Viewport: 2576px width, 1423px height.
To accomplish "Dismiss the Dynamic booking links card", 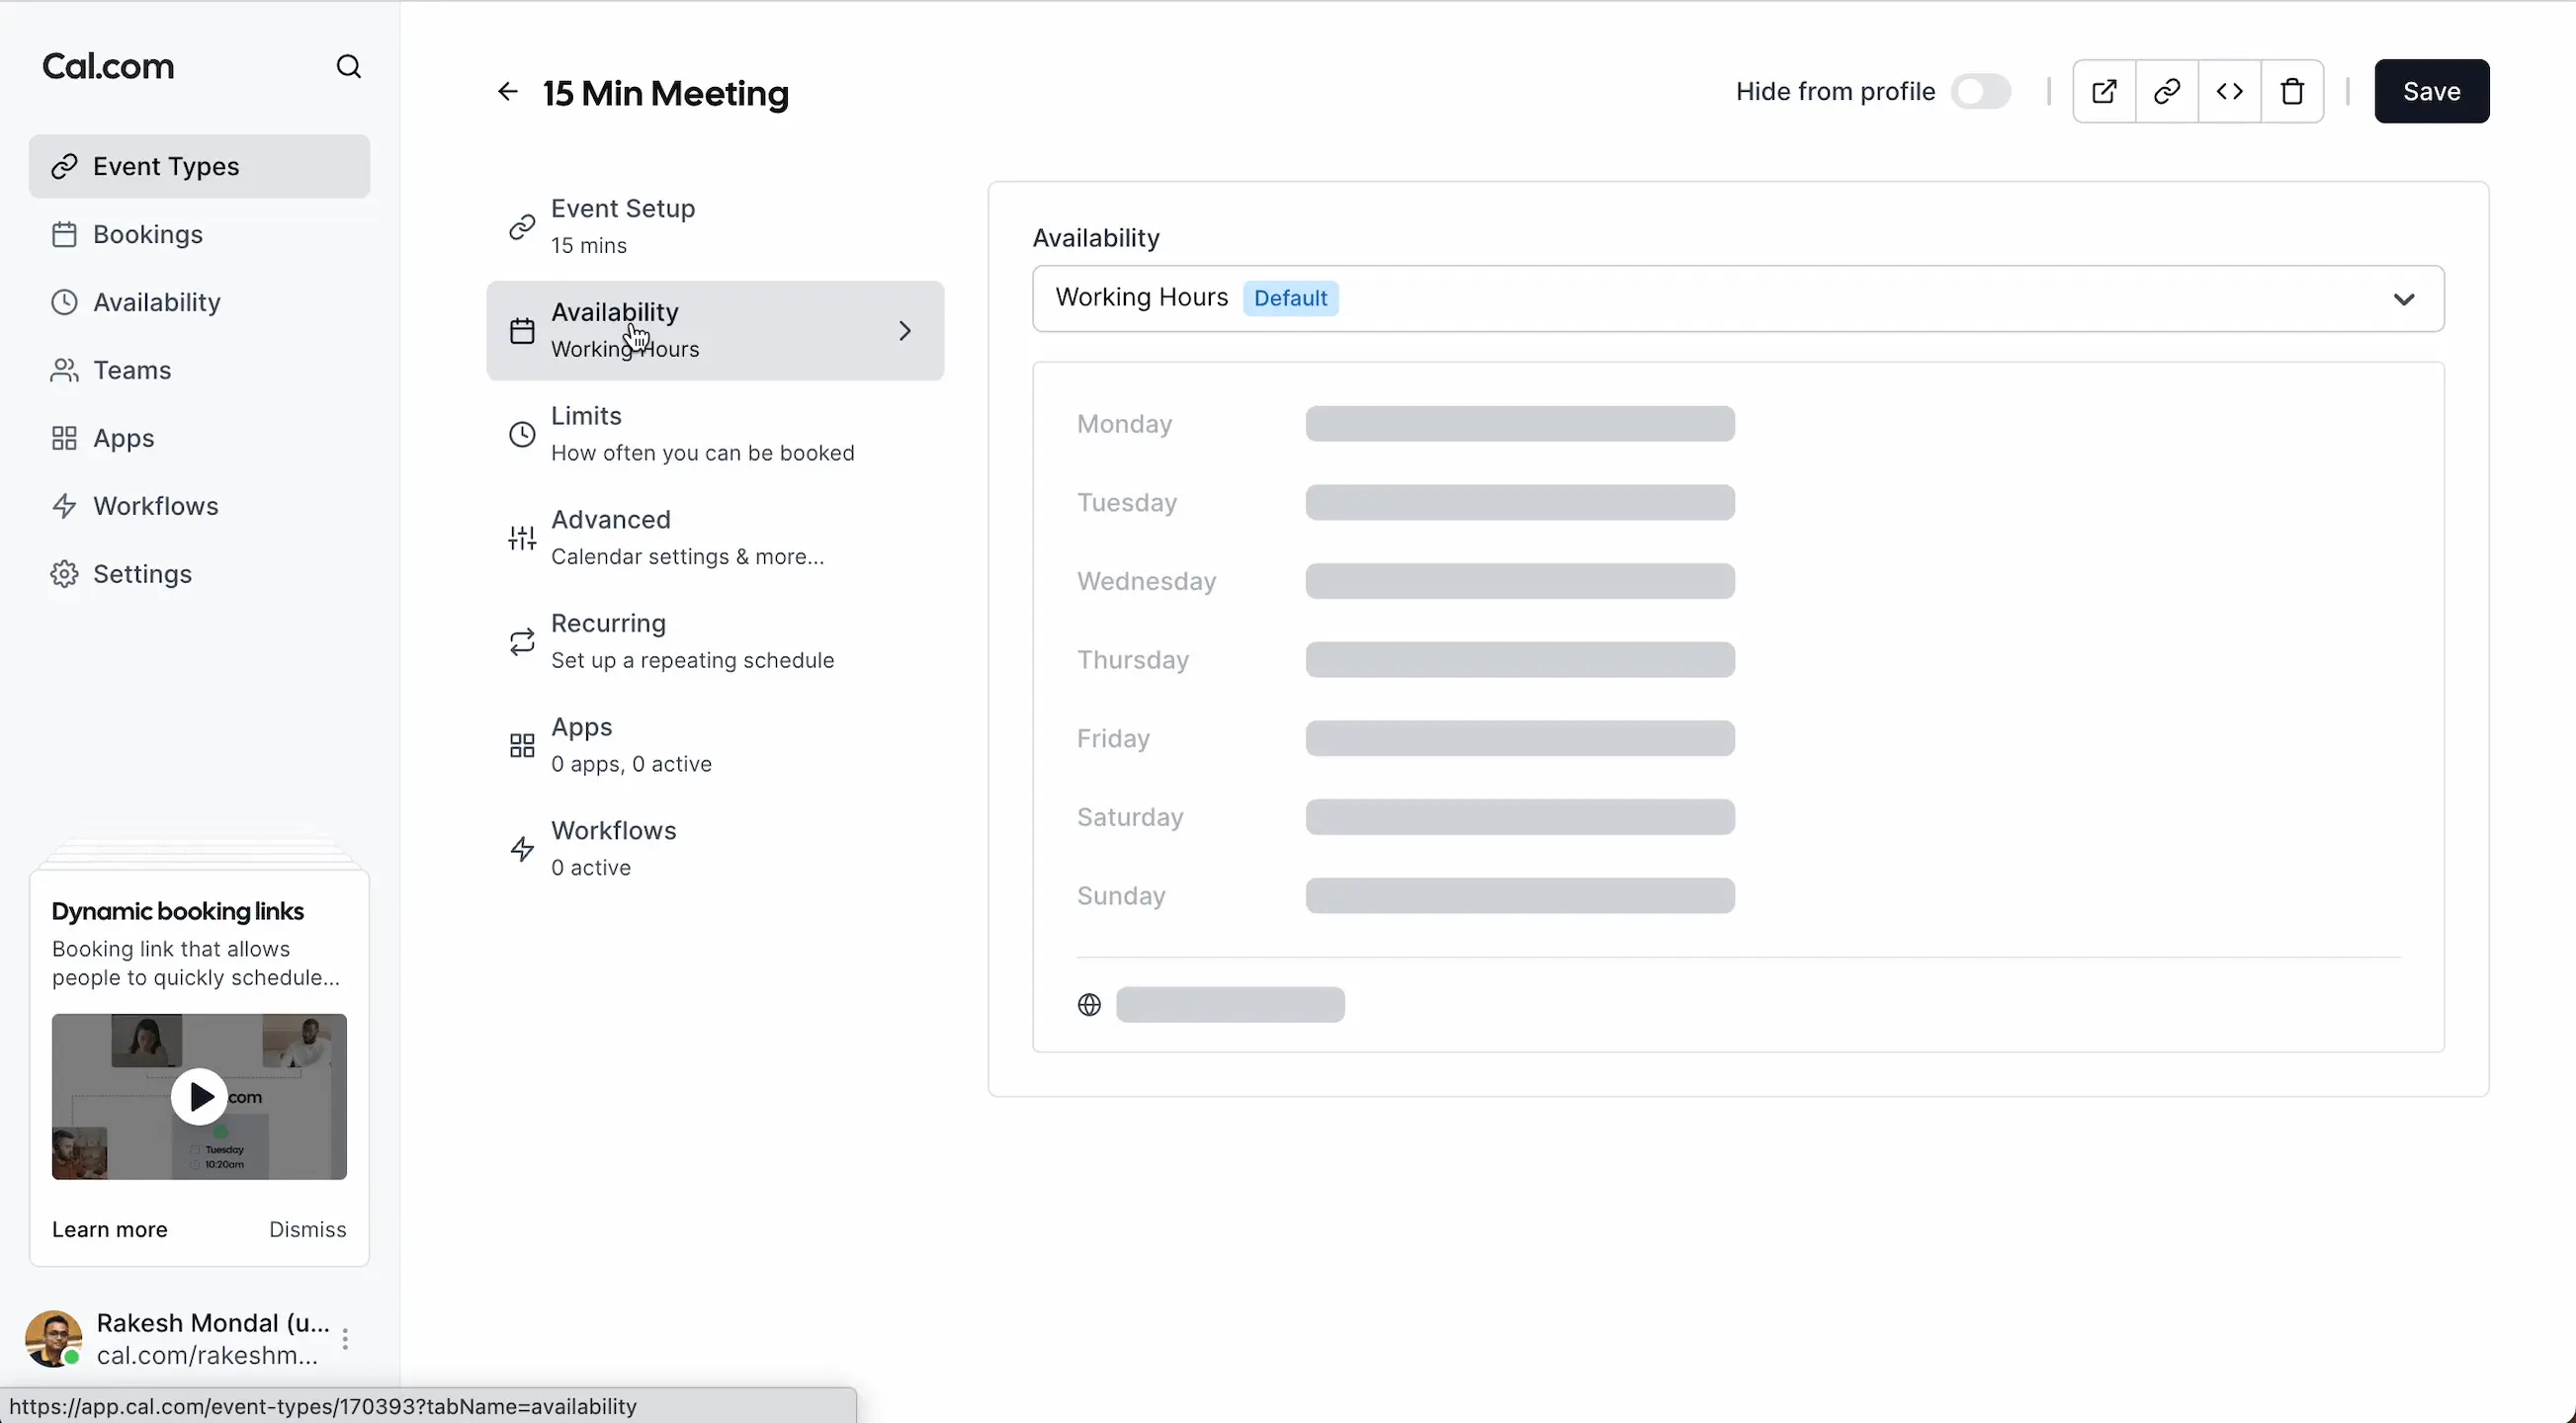I will [x=307, y=1229].
